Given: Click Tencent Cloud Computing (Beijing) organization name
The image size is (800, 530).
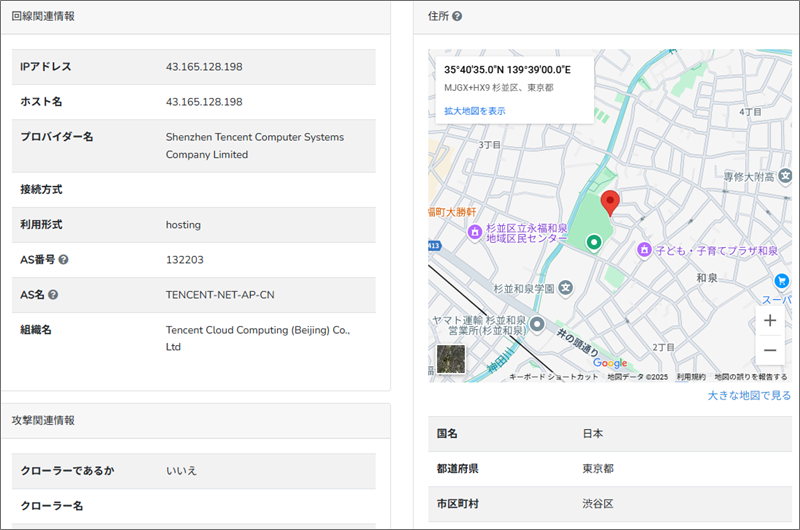Looking at the screenshot, I should (258, 338).
